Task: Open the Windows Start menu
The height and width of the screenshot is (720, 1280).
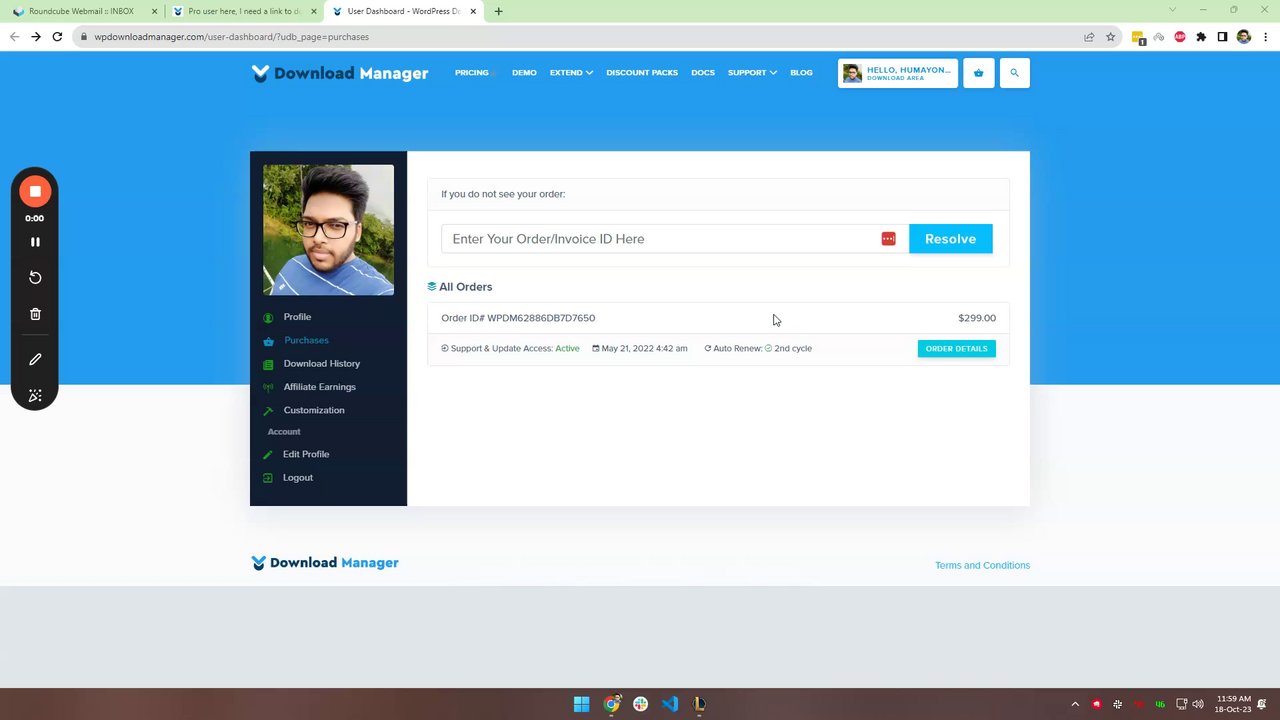Action: point(581,704)
